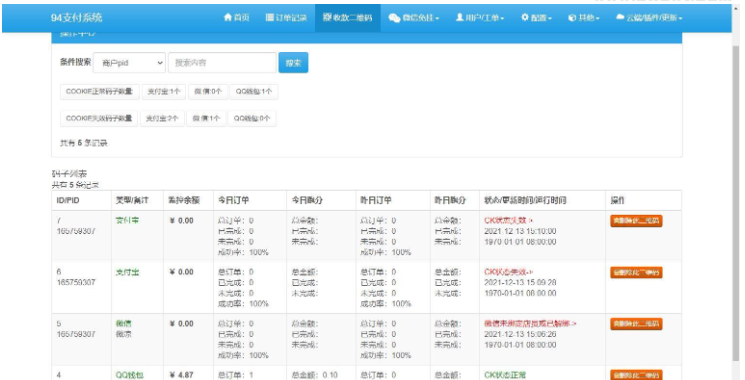745x380 pixels.
Task: Click the 支付宝:2个 filter button
Action: [x=162, y=118]
